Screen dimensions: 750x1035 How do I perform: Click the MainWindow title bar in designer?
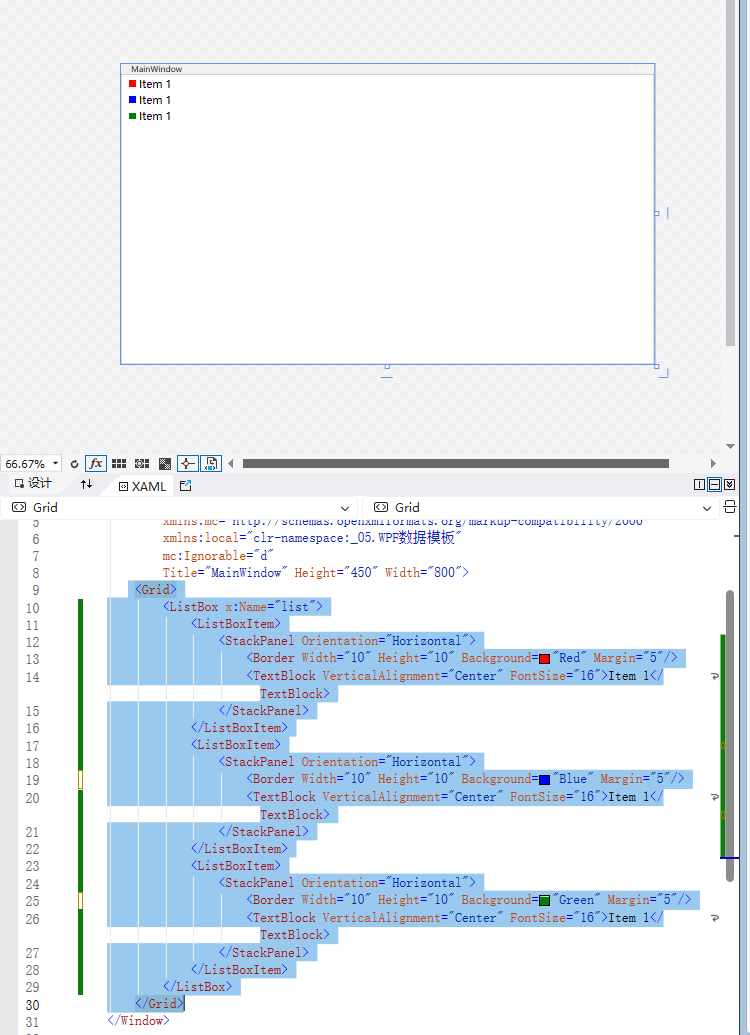(x=388, y=69)
